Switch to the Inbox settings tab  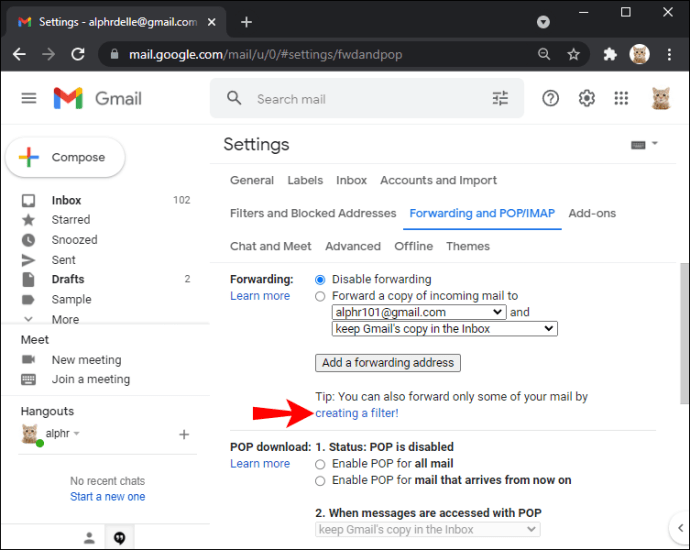pos(351,180)
